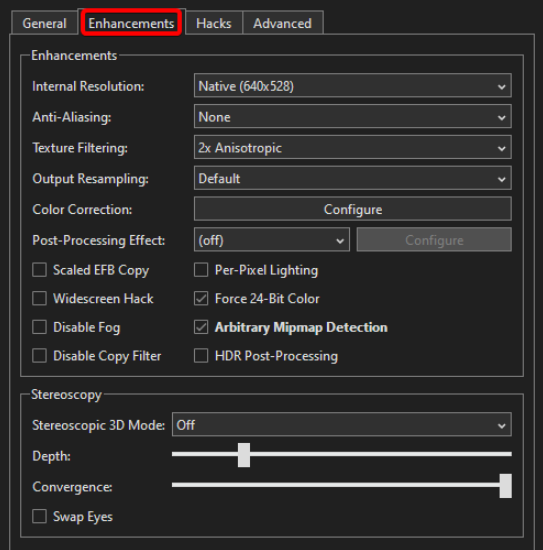Screen dimensions: 543x550
Task: Expand the Anti-Aliasing dropdown
Action: (353, 116)
